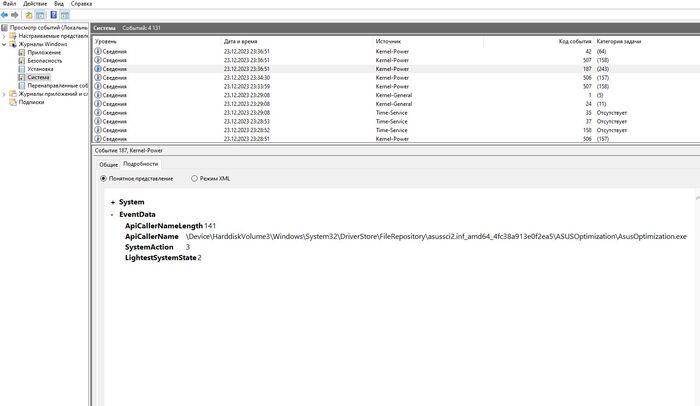The image size is (700, 406).
Task: Click the LightestSystemState field label
Action: point(161,258)
